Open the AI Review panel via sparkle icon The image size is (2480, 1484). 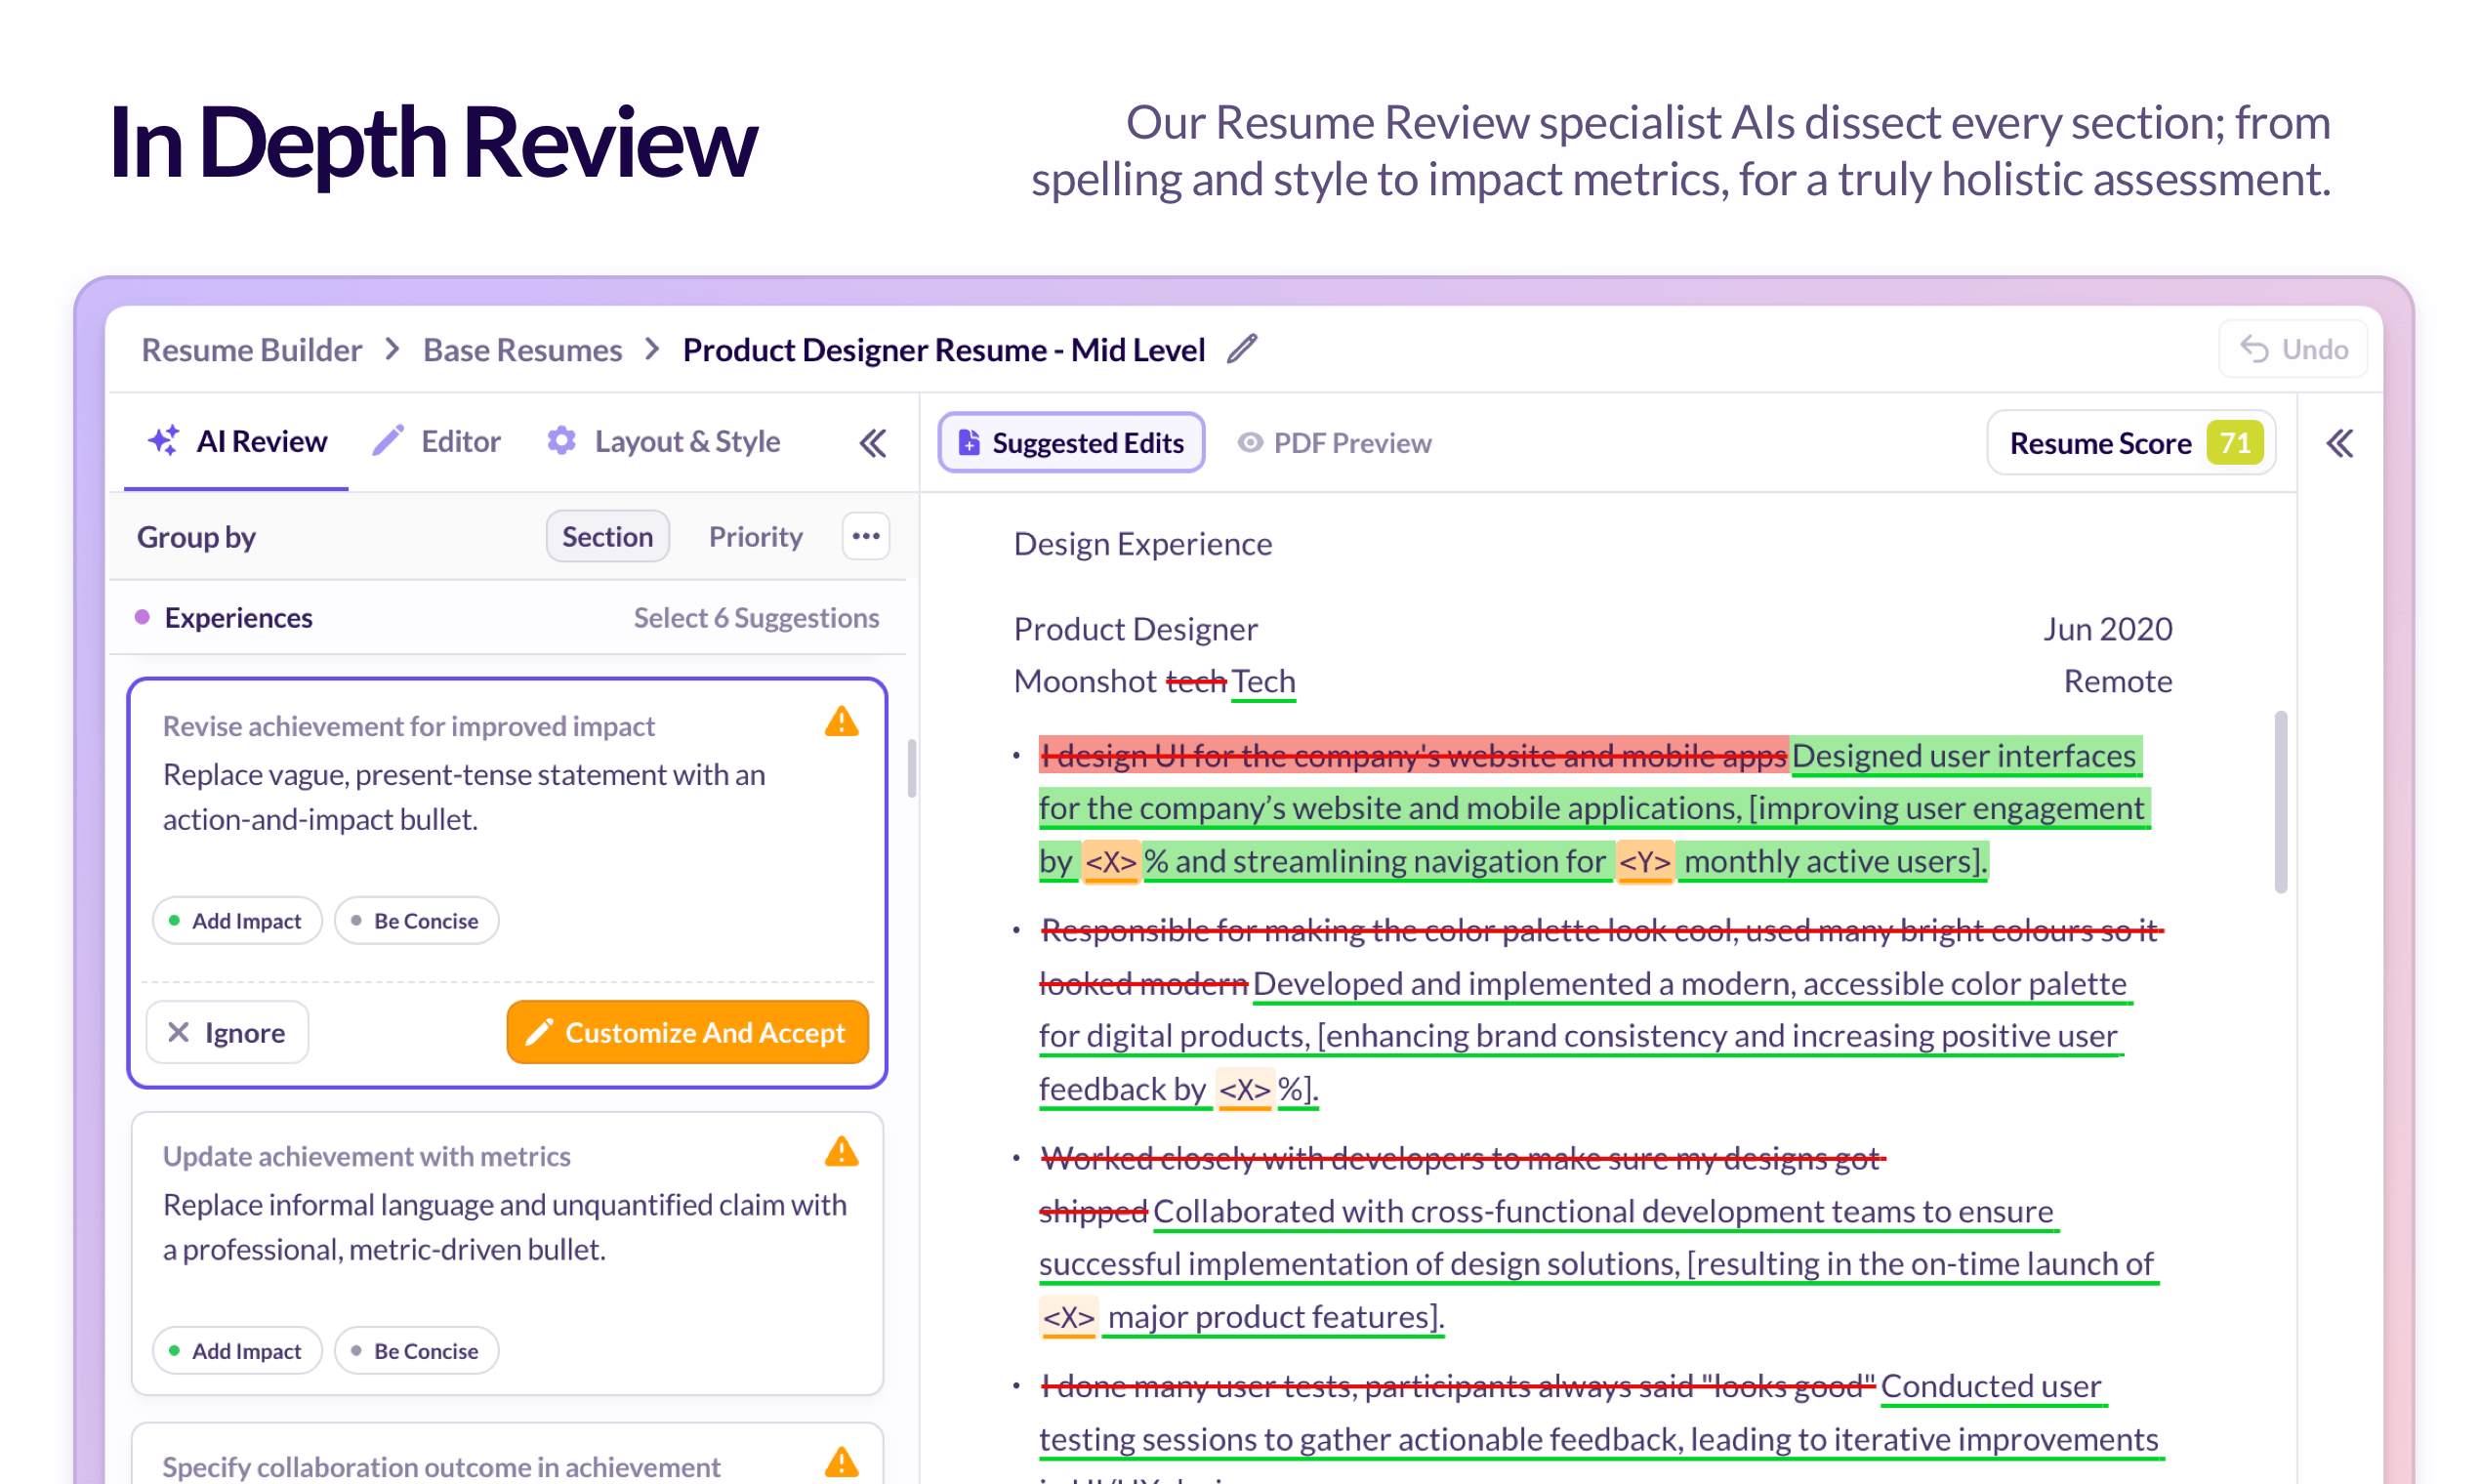pyautogui.click(x=165, y=440)
